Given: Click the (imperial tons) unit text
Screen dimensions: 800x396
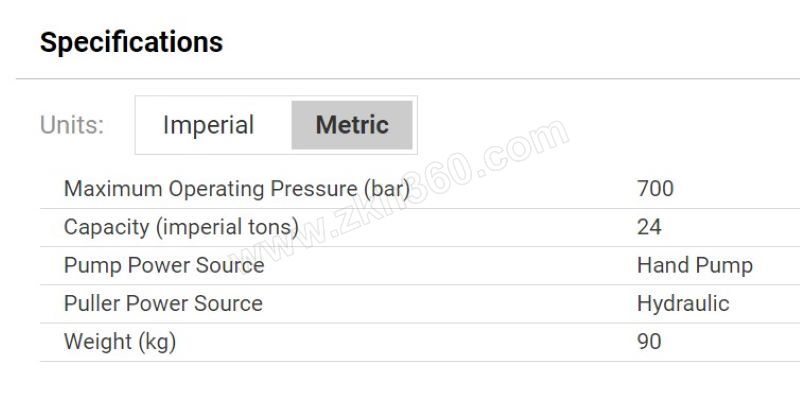Looking at the screenshot, I should [227, 227].
